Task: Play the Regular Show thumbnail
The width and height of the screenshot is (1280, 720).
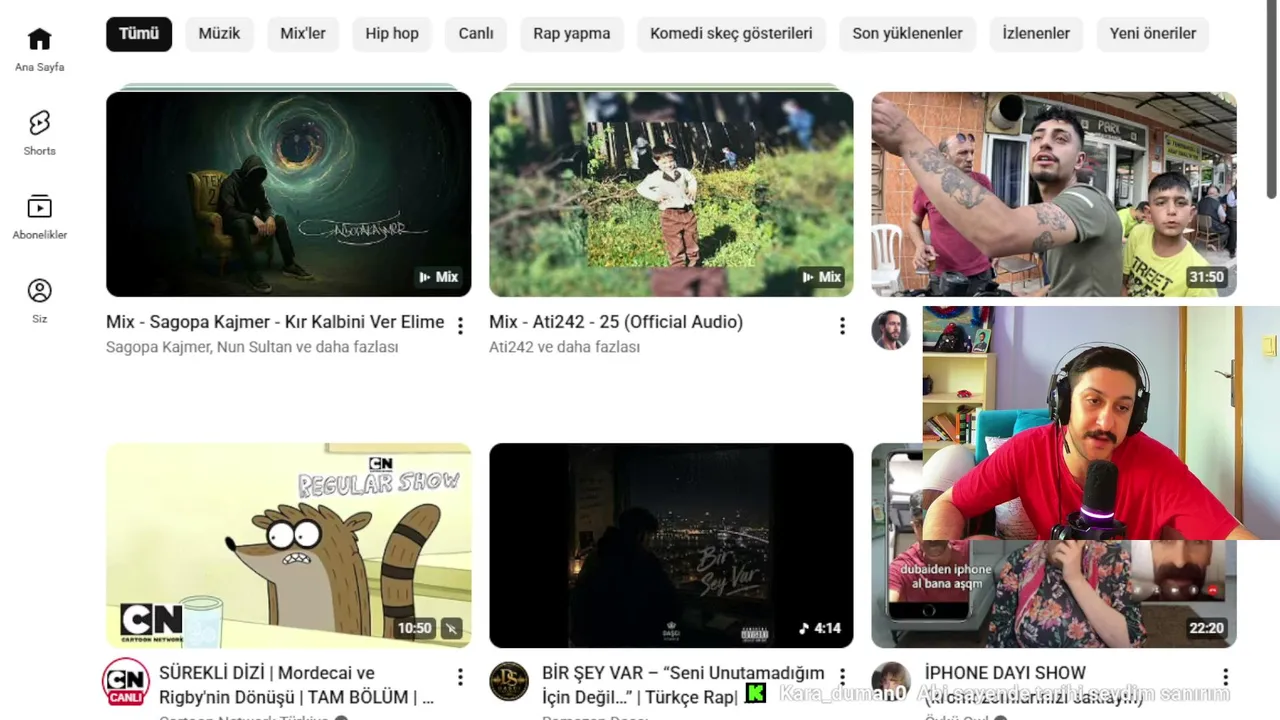Action: click(x=288, y=546)
